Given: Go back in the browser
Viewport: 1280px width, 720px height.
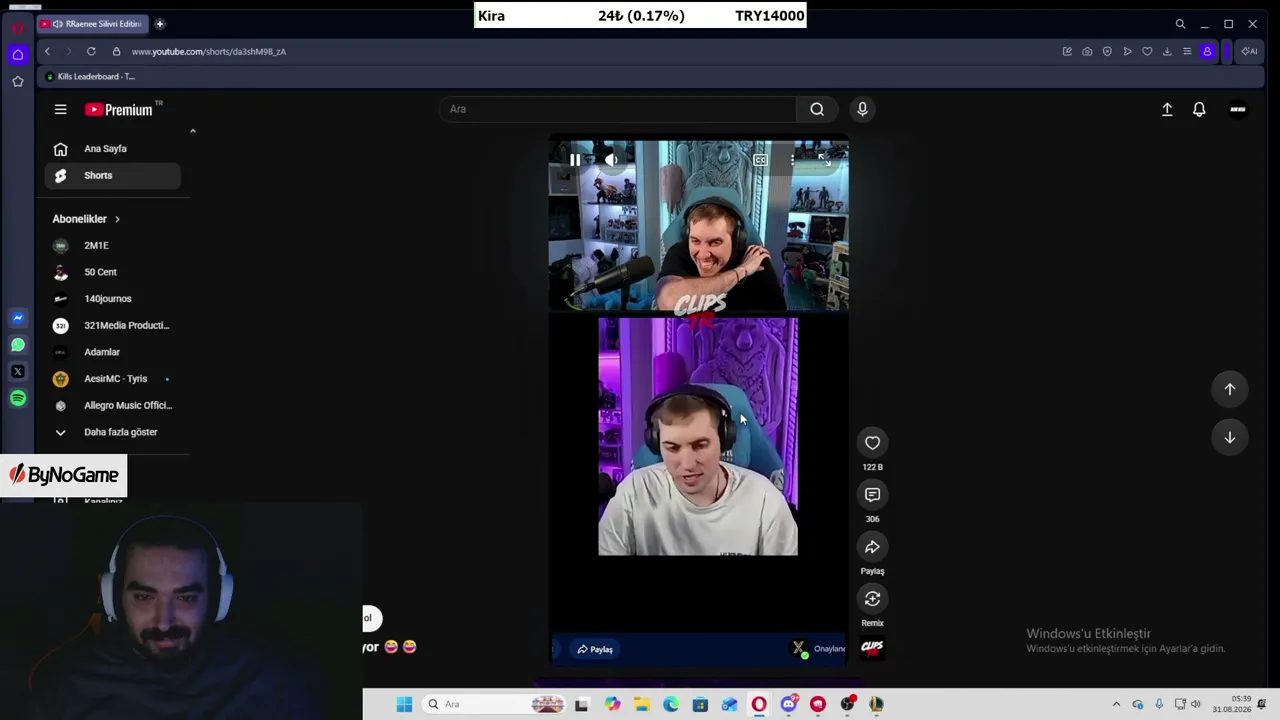Looking at the screenshot, I should tap(47, 51).
